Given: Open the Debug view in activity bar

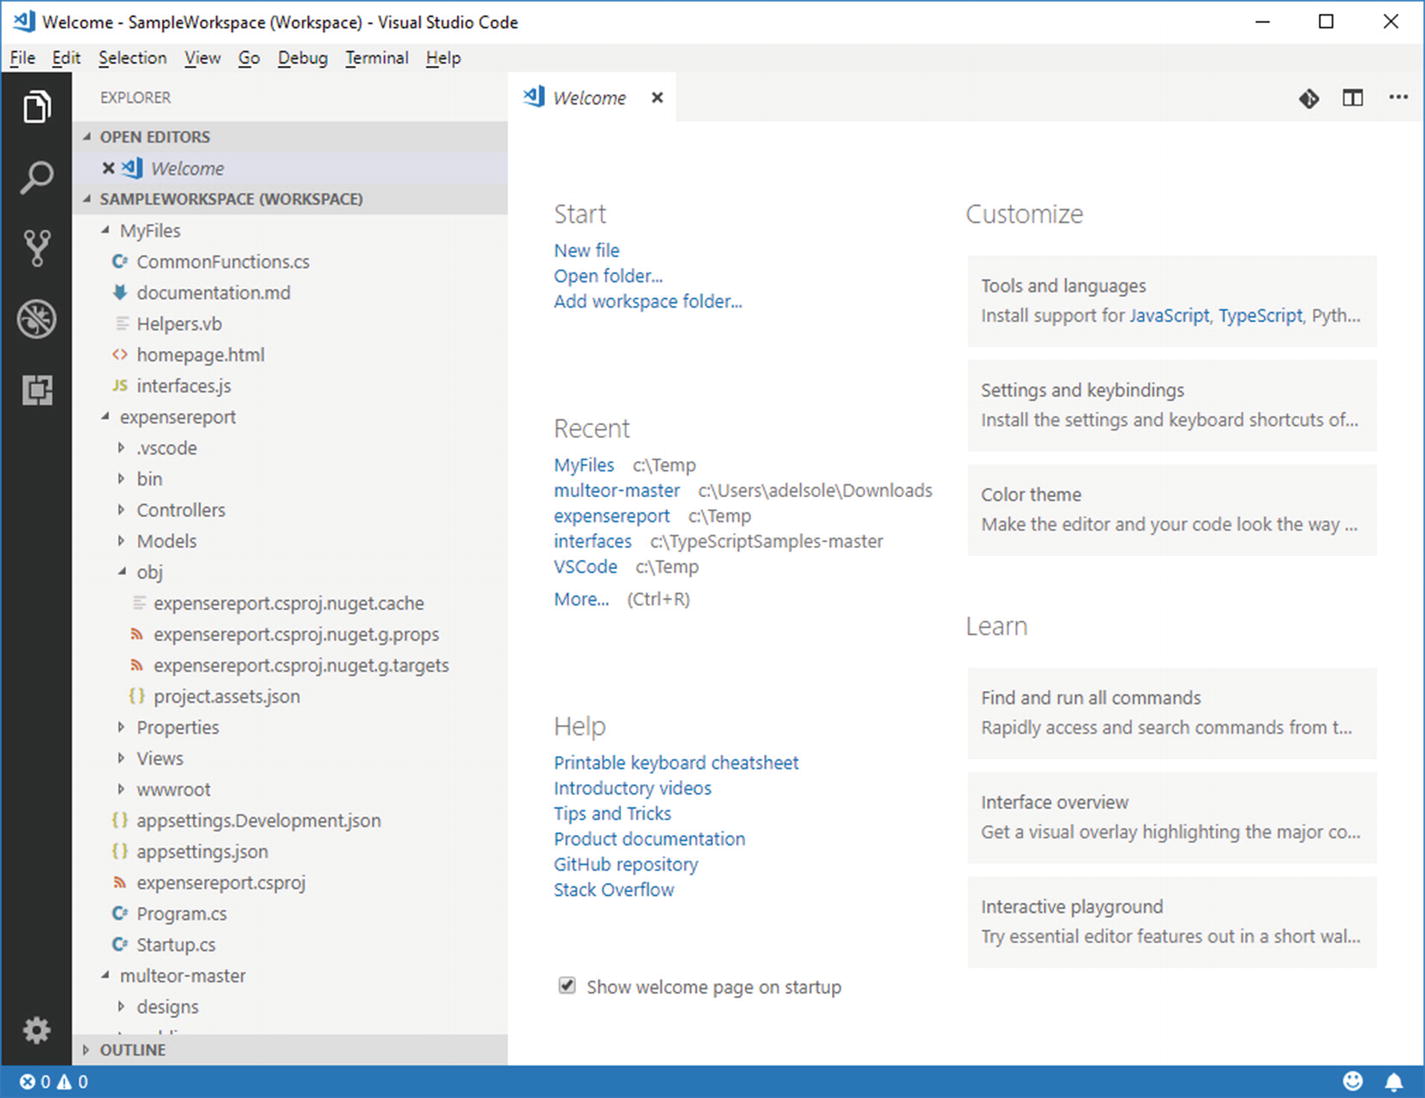Looking at the screenshot, I should (x=37, y=319).
